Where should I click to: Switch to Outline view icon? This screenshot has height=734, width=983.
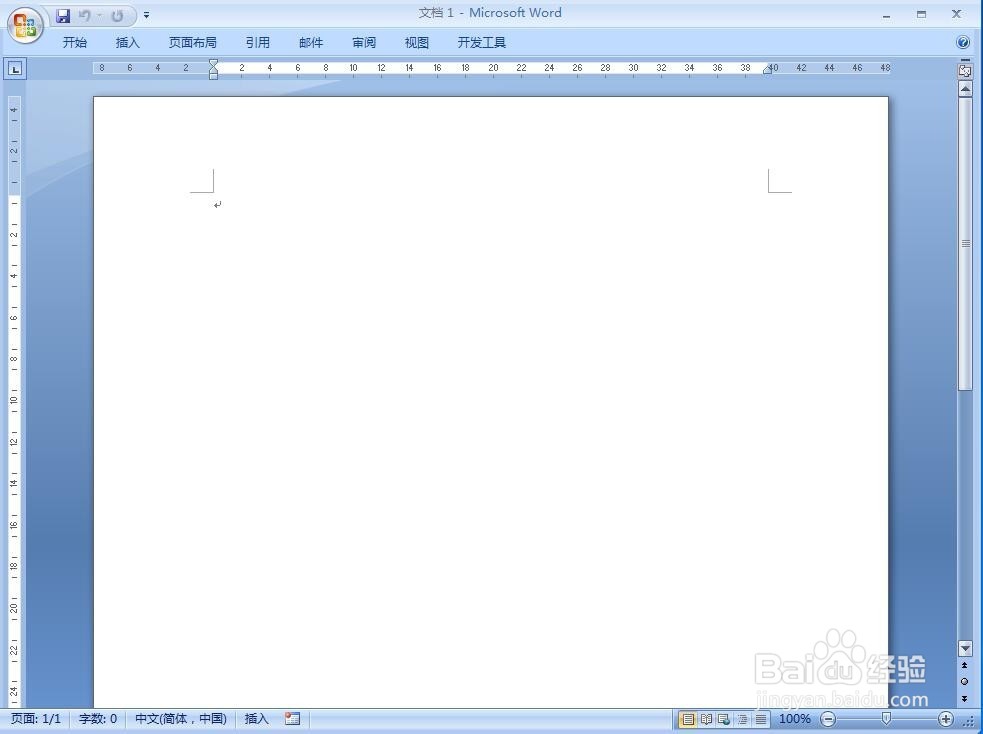(742, 719)
